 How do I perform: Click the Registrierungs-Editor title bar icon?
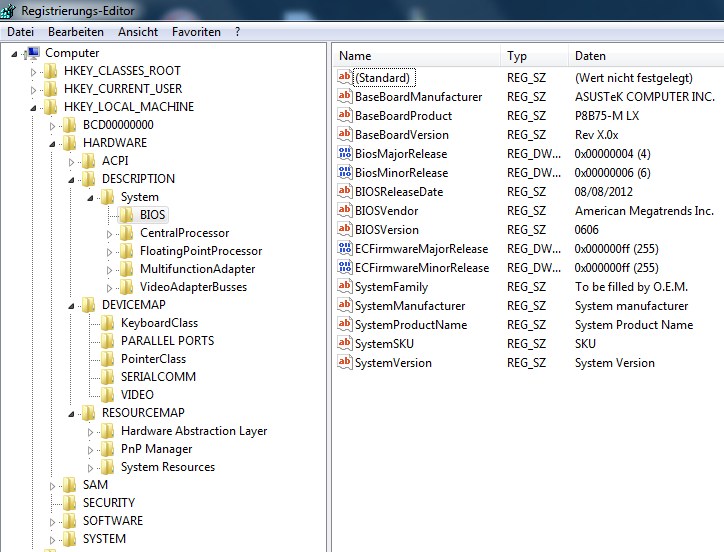8,11
